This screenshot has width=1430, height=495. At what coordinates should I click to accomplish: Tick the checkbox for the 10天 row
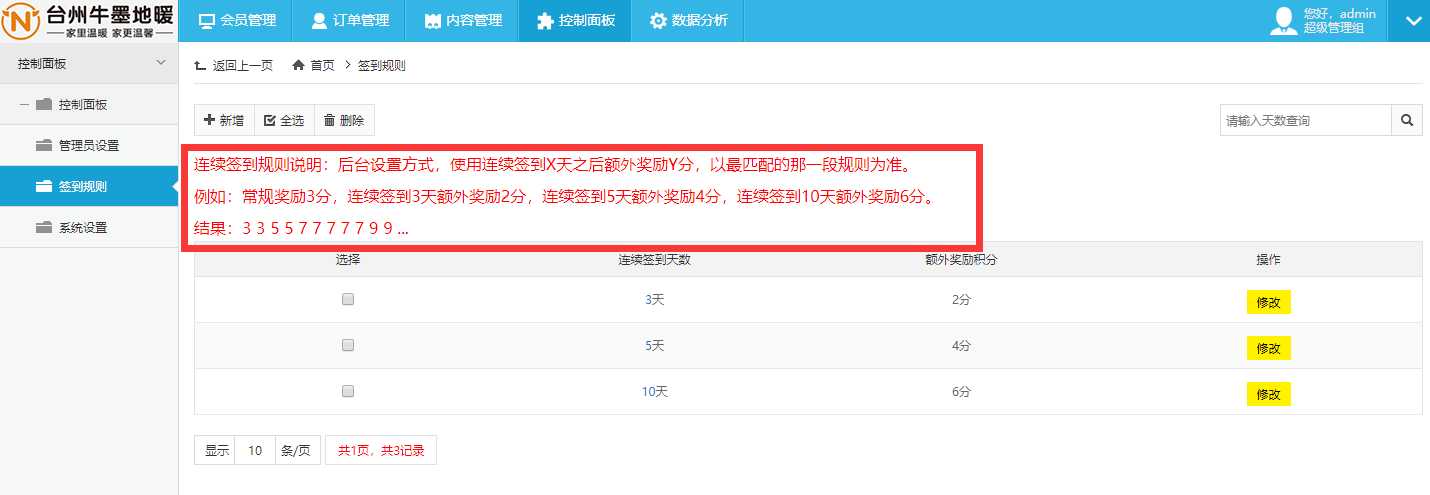[x=348, y=391]
